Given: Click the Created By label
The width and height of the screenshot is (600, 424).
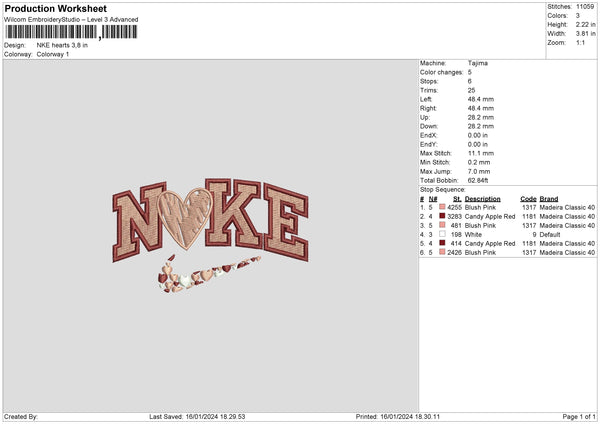Looking at the screenshot, I should point(21,417).
